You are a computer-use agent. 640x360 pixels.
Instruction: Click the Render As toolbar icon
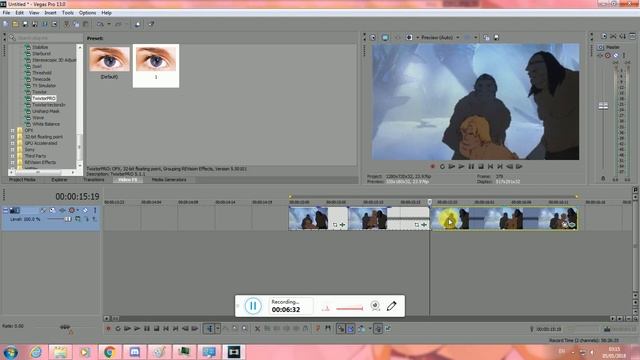(x=44, y=24)
